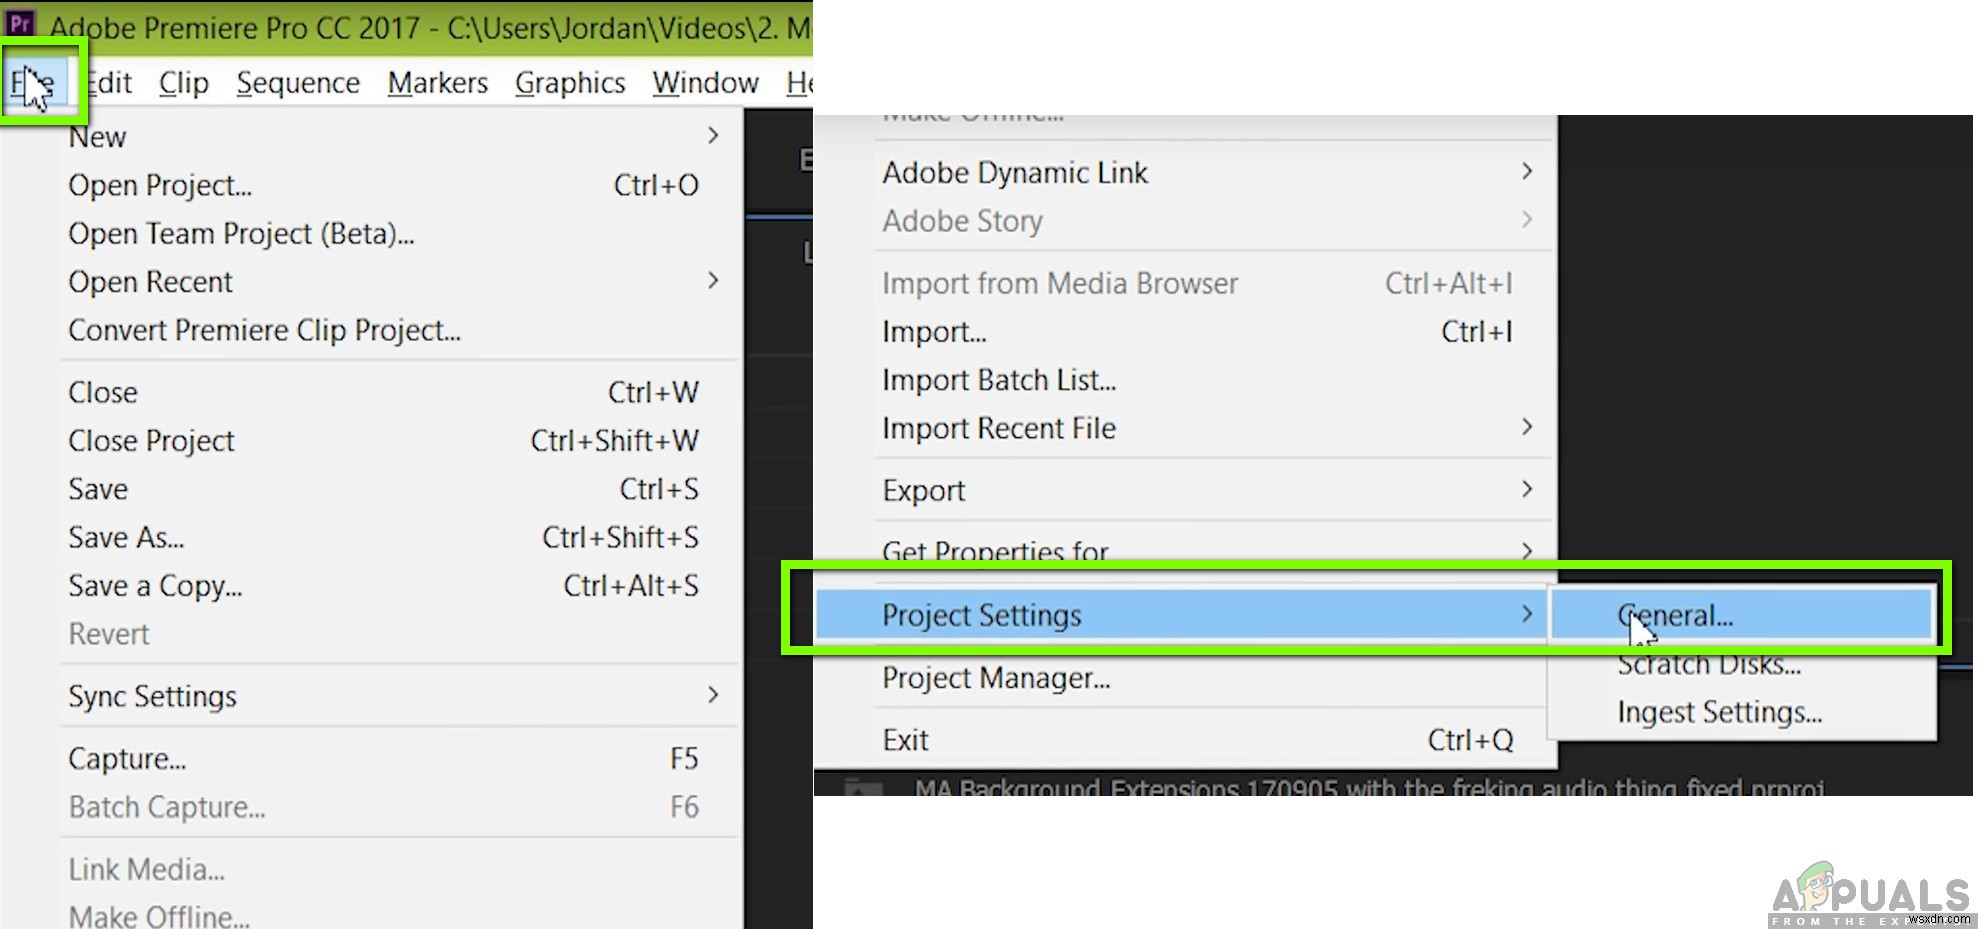This screenshot has height=929, width=1982.
Task: Open Ingest Settings... entry
Action: [1741, 712]
